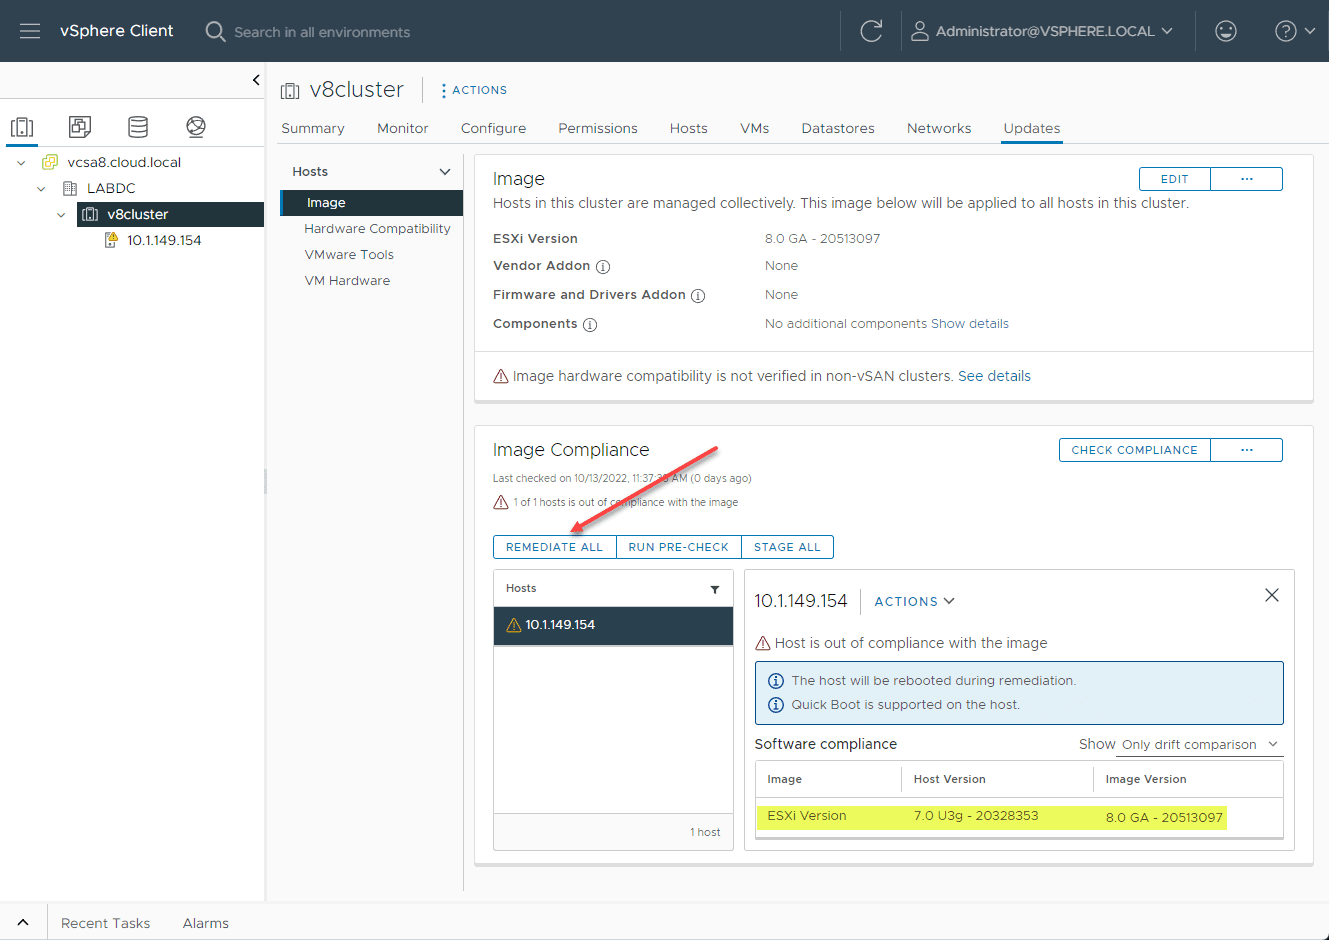Open the help question mark menu
The image size is (1329, 940).
tap(1286, 31)
